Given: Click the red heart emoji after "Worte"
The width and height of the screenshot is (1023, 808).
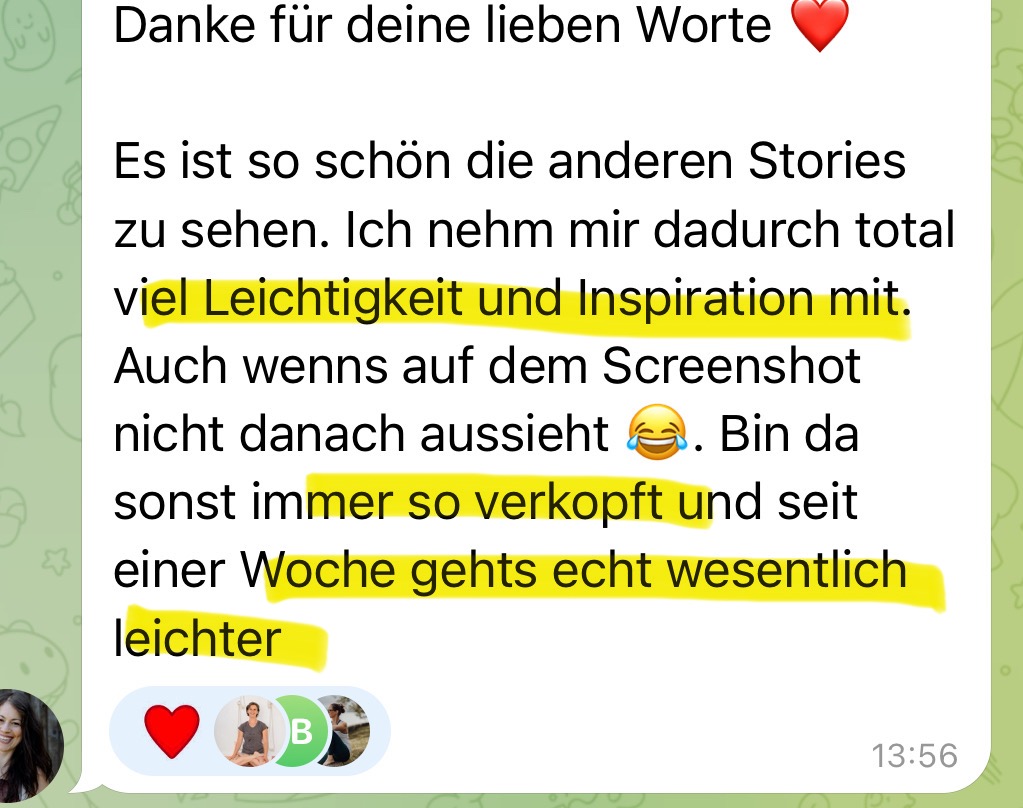Looking at the screenshot, I should [x=819, y=25].
